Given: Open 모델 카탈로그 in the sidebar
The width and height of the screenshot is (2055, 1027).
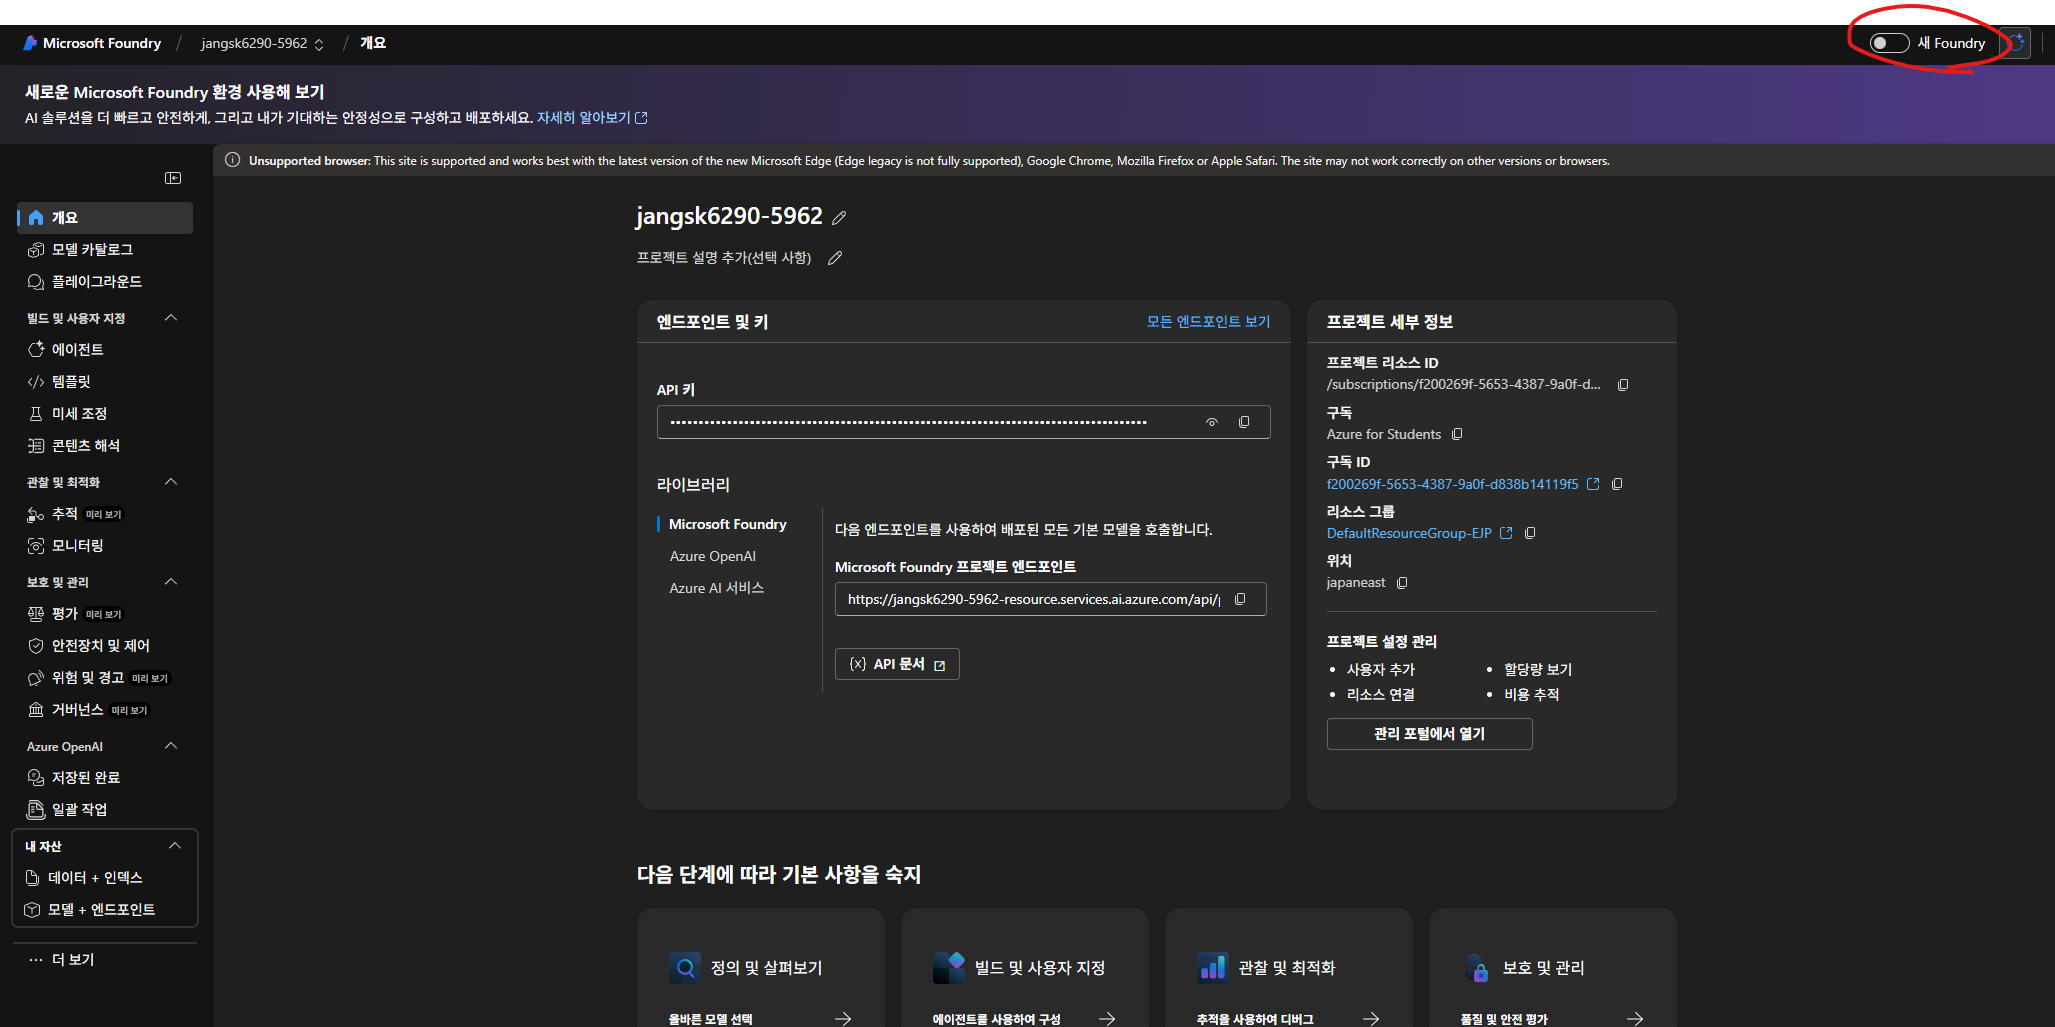Looking at the screenshot, I should coord(105,250).
